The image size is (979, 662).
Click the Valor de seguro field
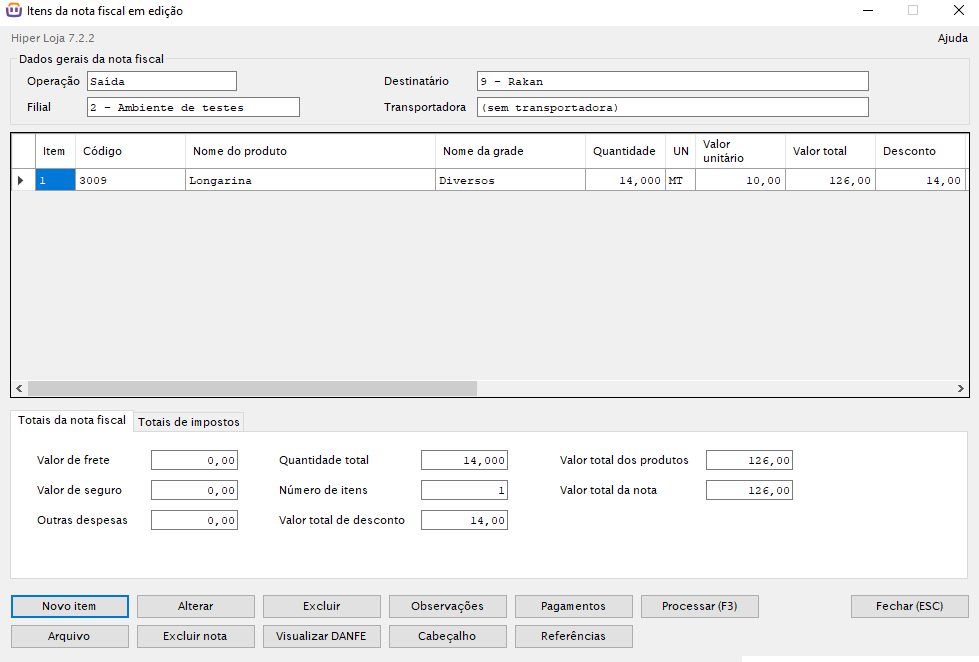coord(194,490)
